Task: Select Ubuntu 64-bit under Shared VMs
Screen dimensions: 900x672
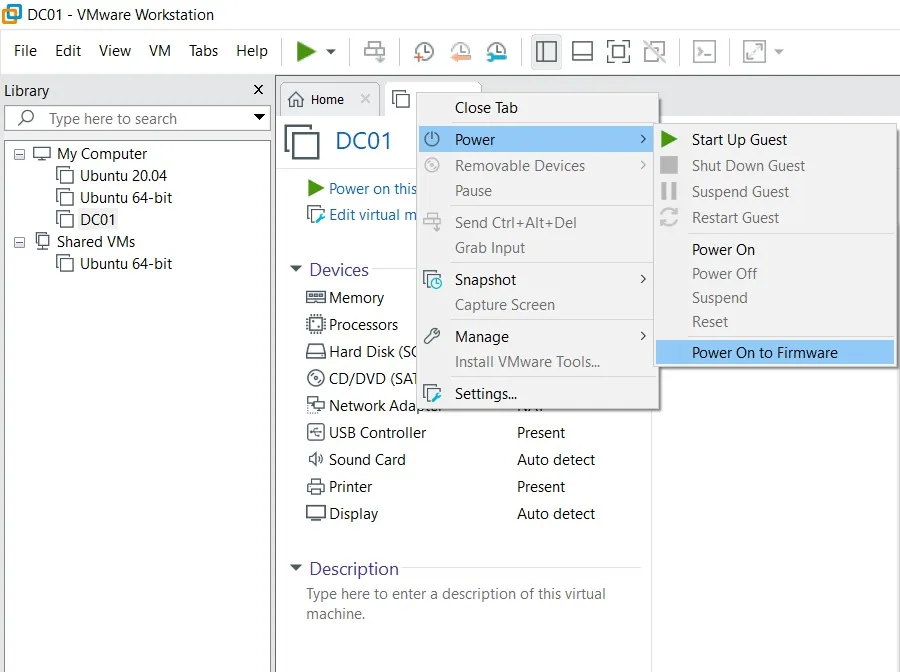Action: 126,264
